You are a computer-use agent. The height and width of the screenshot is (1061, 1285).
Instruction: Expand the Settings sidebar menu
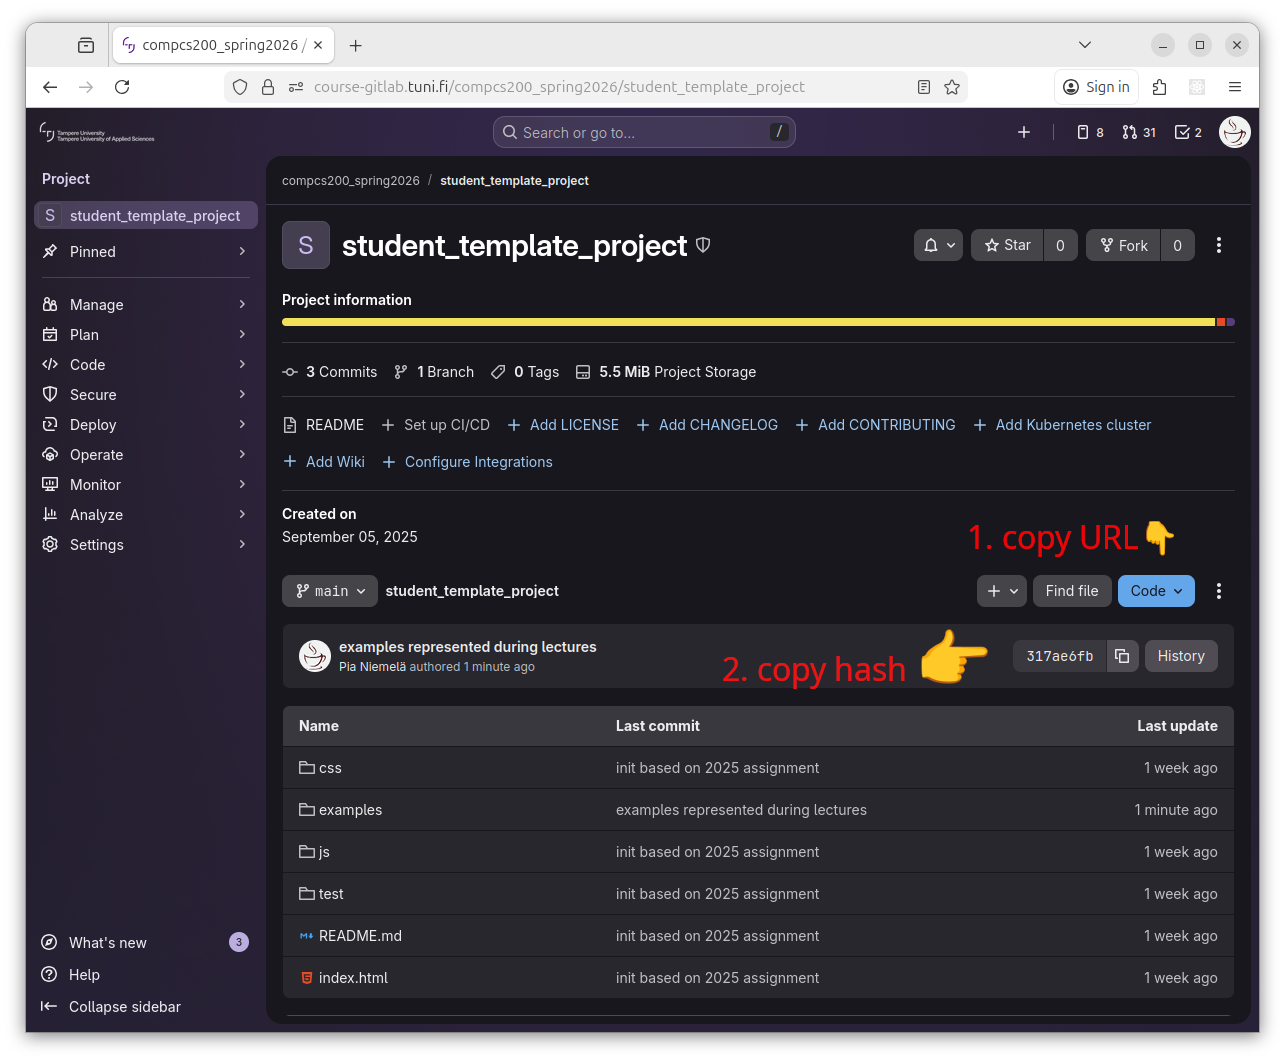click(97, 545)
